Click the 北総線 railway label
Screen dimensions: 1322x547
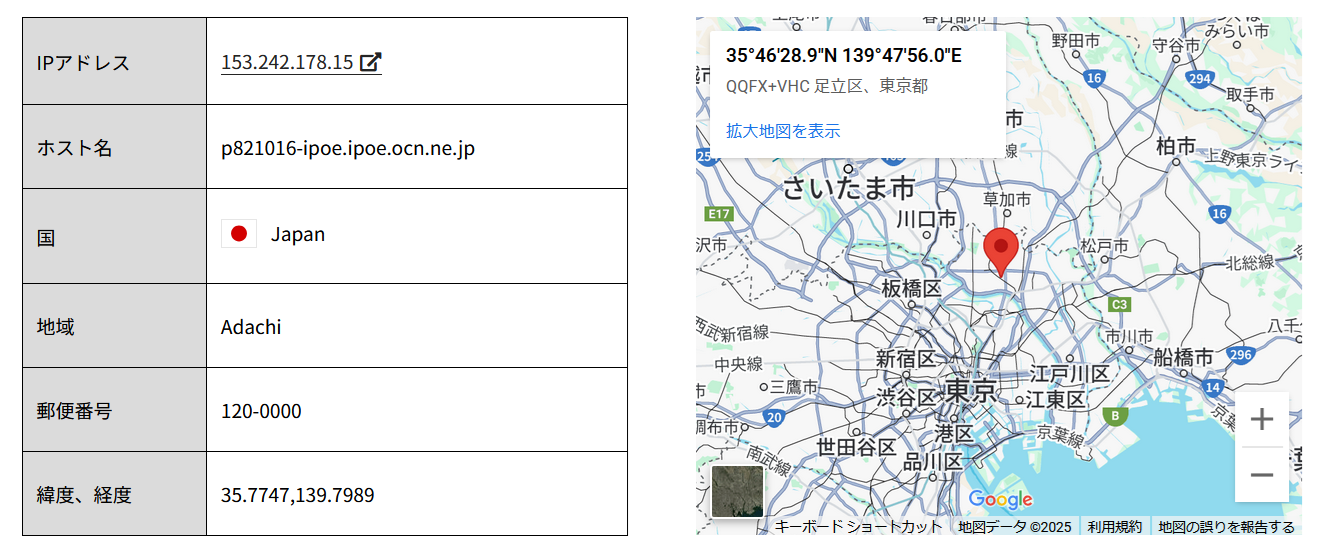point(1250,263)
